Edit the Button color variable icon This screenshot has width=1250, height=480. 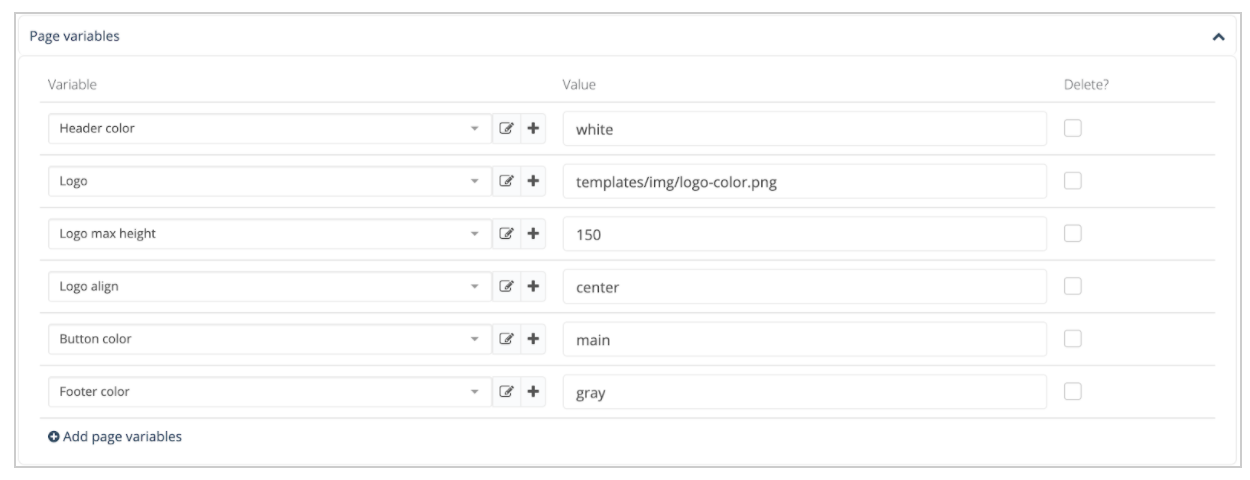[506, 339]
